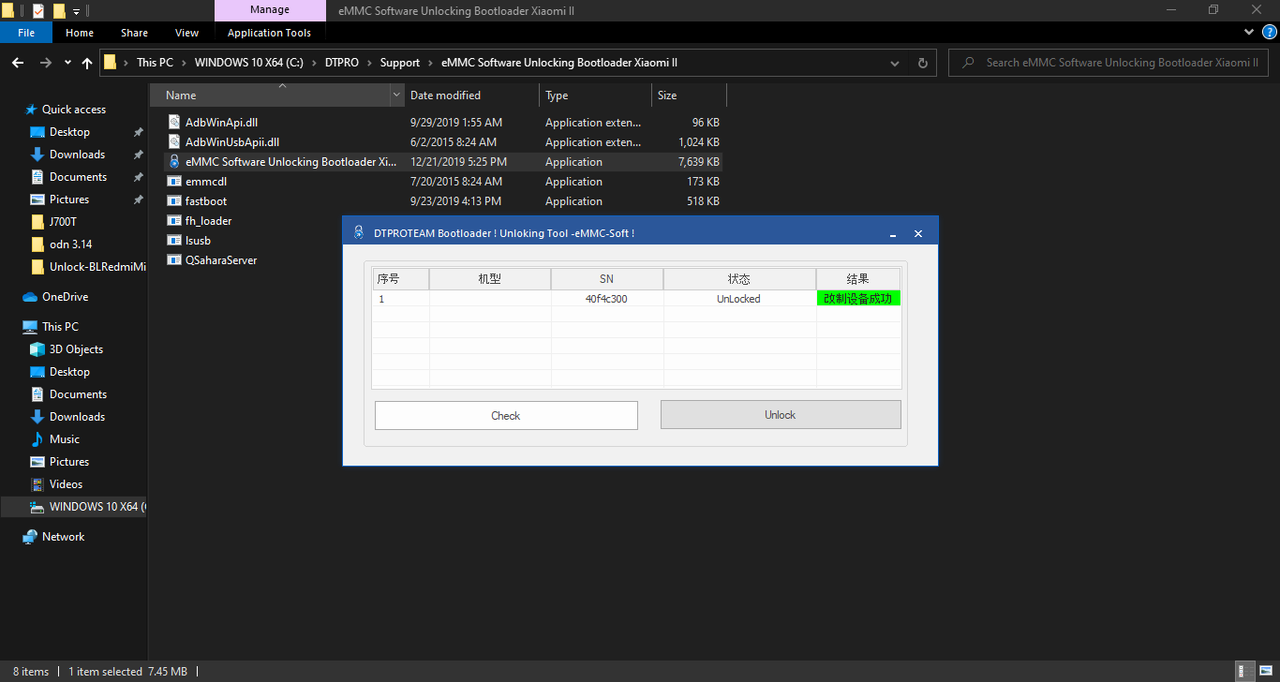The image size is (1280, 682).
Task: Select the fastboot application file
Action: [x=206, y=201]
